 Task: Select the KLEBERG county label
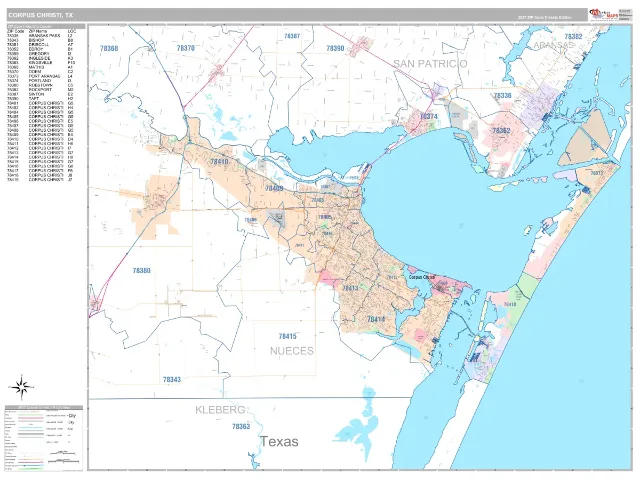[x=220, y=410]
